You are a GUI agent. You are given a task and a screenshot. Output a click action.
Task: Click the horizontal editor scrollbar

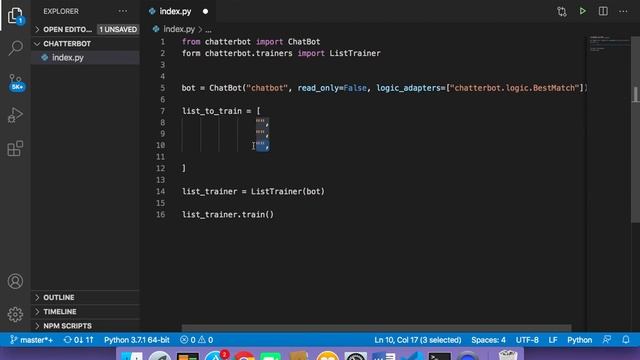[x=376, y=328]
